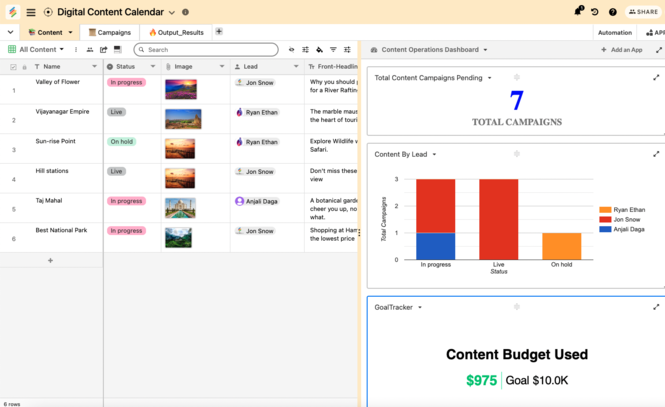Click Add an App button

pos(621,49)
